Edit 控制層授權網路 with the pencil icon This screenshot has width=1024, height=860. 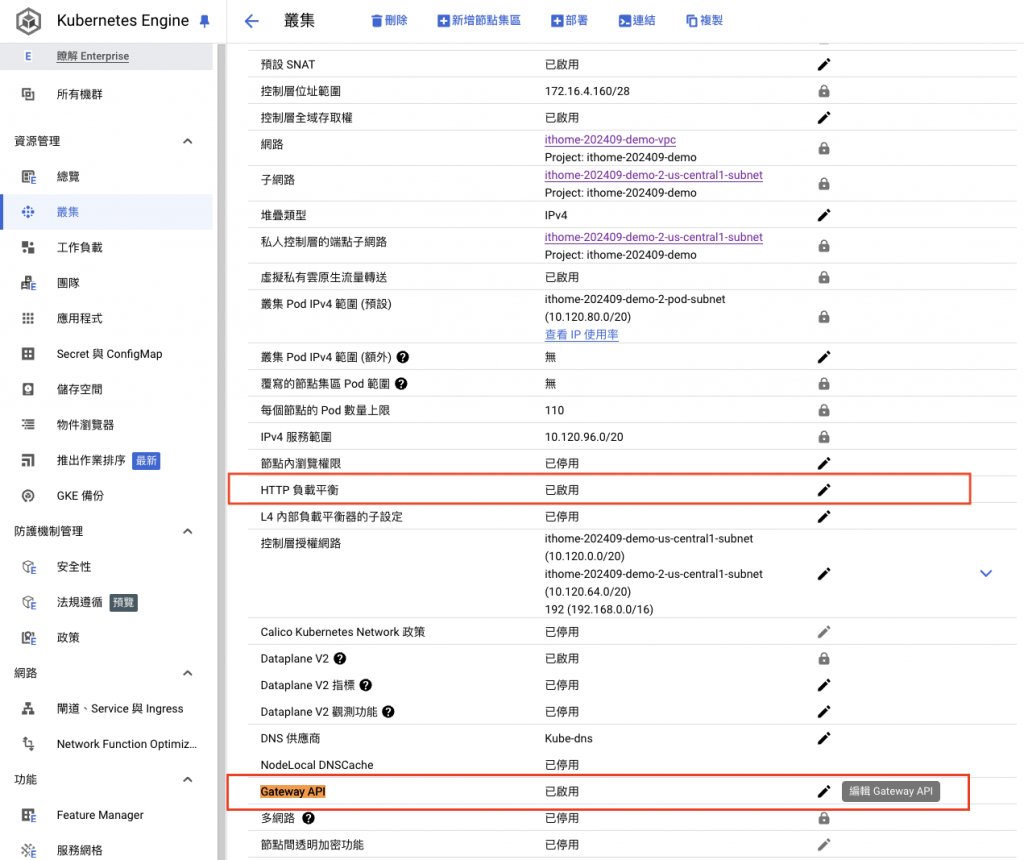coord(824,574)
